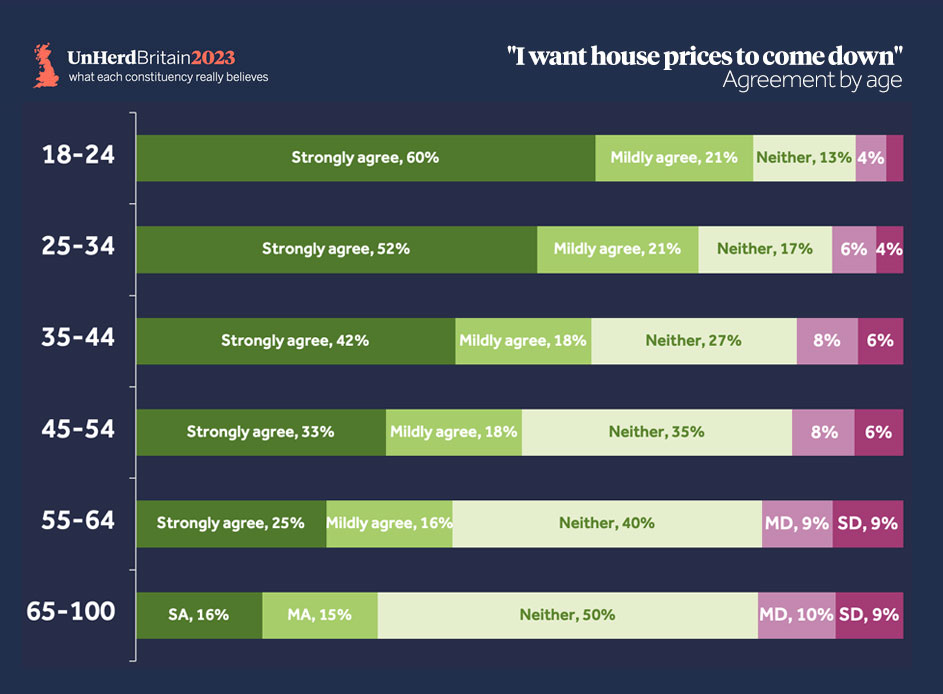Click the "Agreement by age" subtitle
This screenshot has width=943, height=694.
(812, 81)
